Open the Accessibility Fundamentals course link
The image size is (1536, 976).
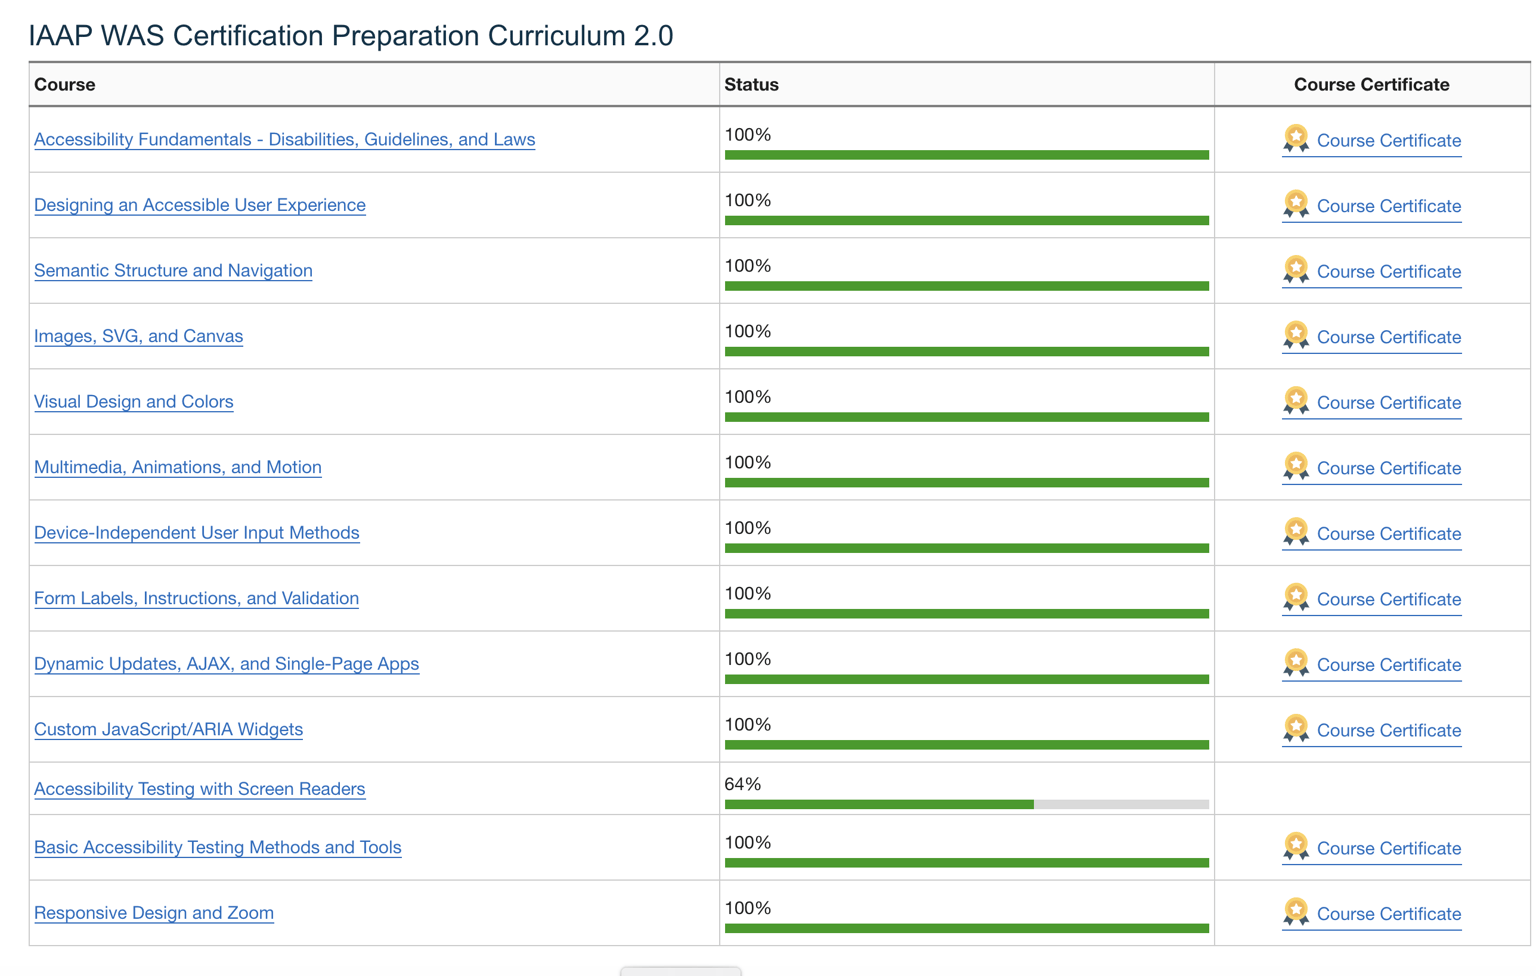click(284, 139)
